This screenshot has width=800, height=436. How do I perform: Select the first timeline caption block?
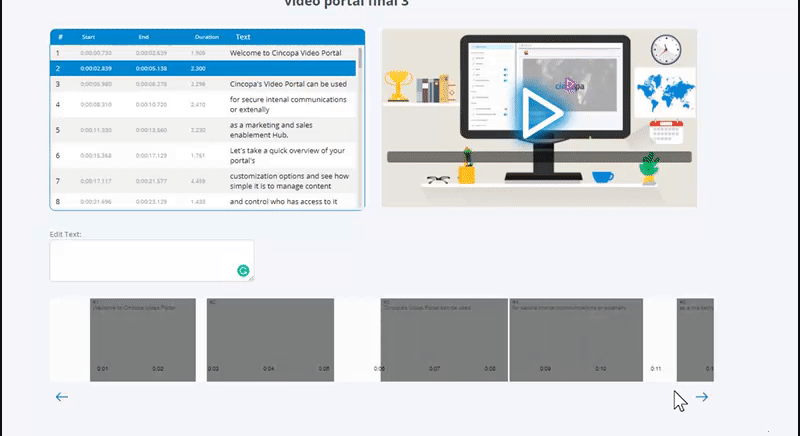142,339
